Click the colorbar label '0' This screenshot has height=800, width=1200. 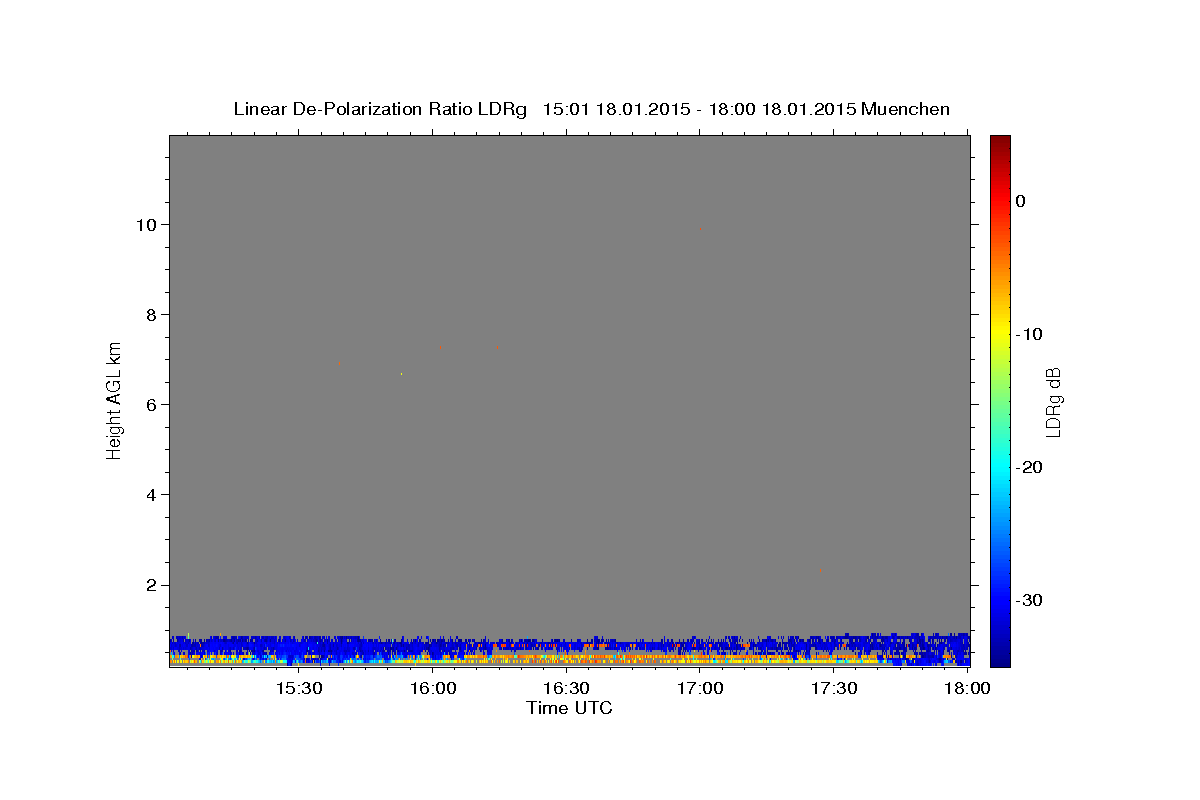(x=1020, y=201)
